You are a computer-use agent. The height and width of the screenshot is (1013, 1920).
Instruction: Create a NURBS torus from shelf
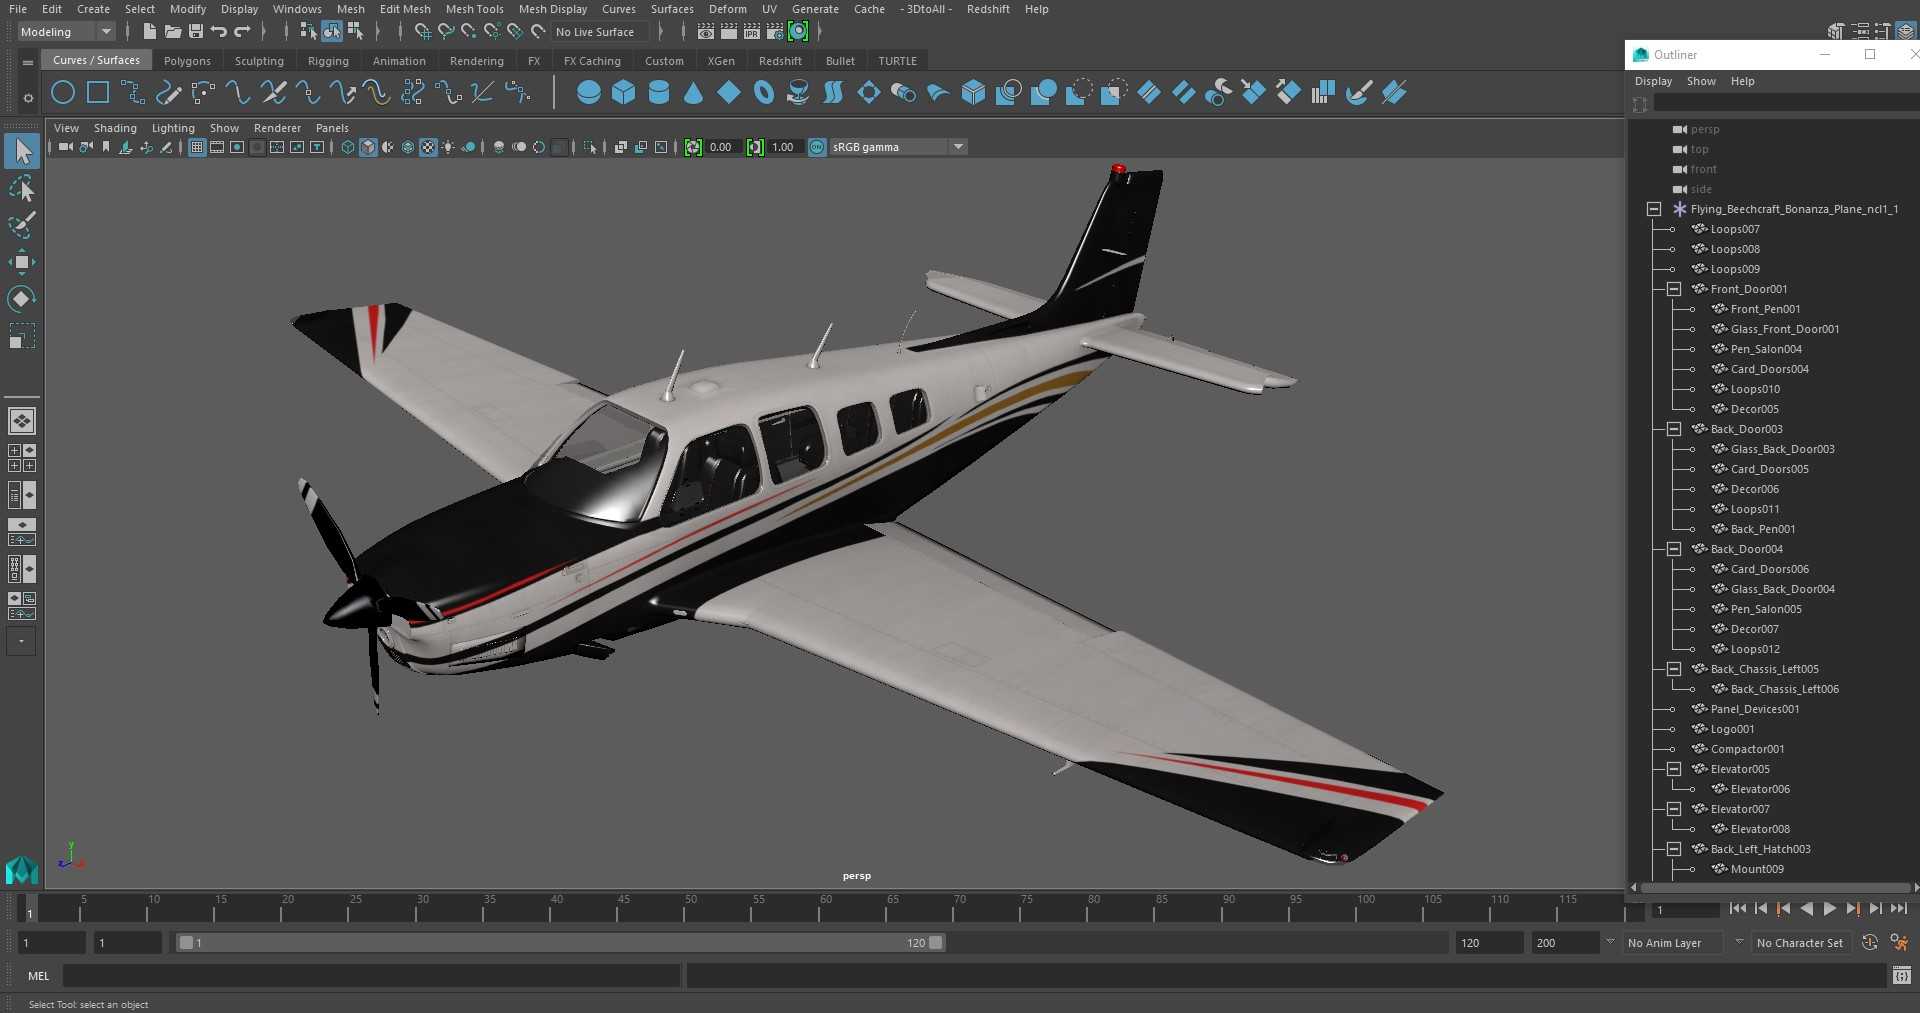click(764, 93)
